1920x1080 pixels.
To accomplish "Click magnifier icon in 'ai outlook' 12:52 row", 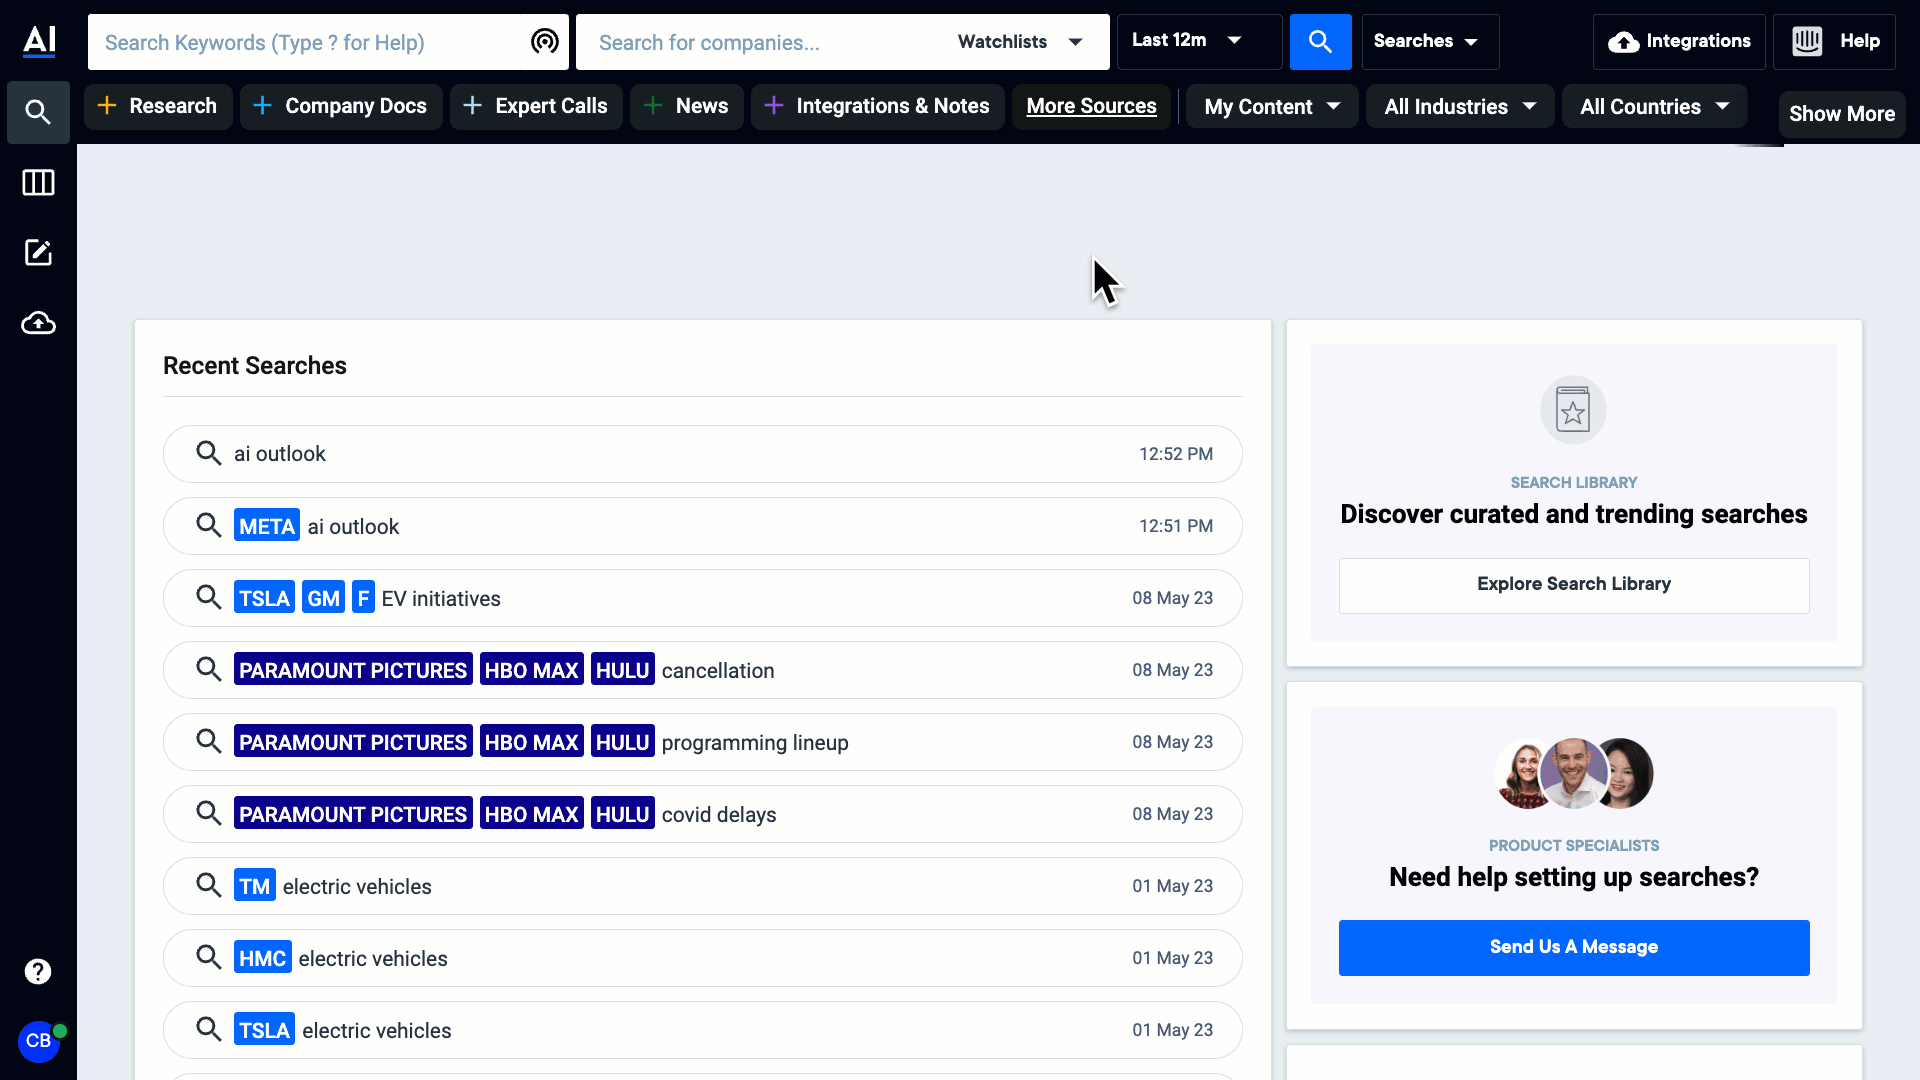I will (x=208, y=453).
